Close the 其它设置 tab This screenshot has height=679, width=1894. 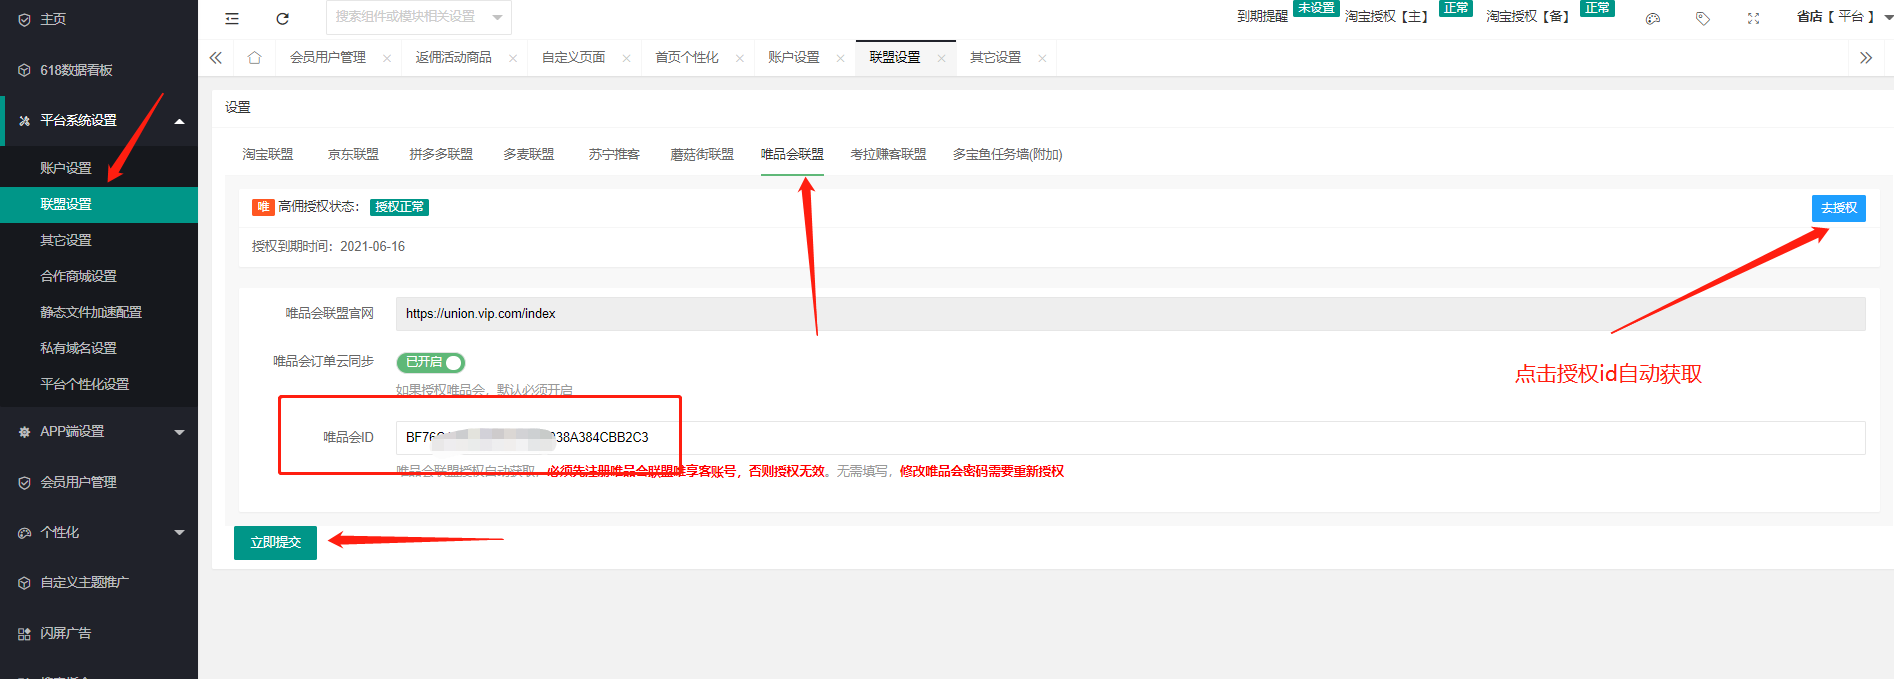point(1042,58)
